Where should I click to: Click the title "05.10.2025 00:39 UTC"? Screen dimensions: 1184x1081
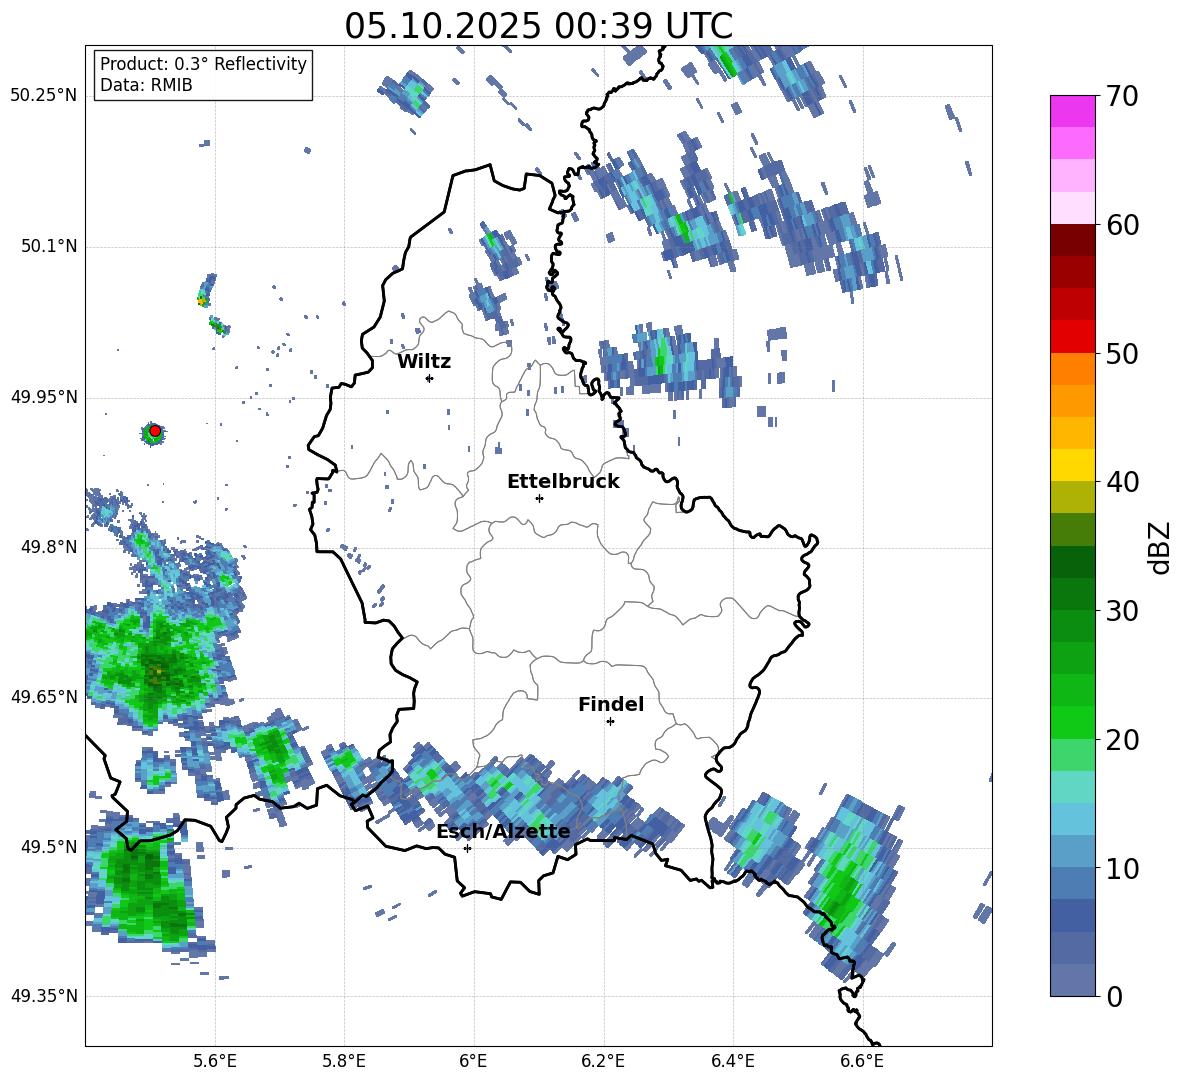click(538, 26)
